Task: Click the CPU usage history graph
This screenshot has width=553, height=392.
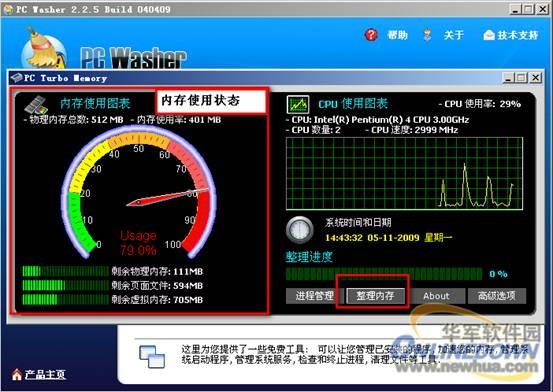Action: point(405,174)
